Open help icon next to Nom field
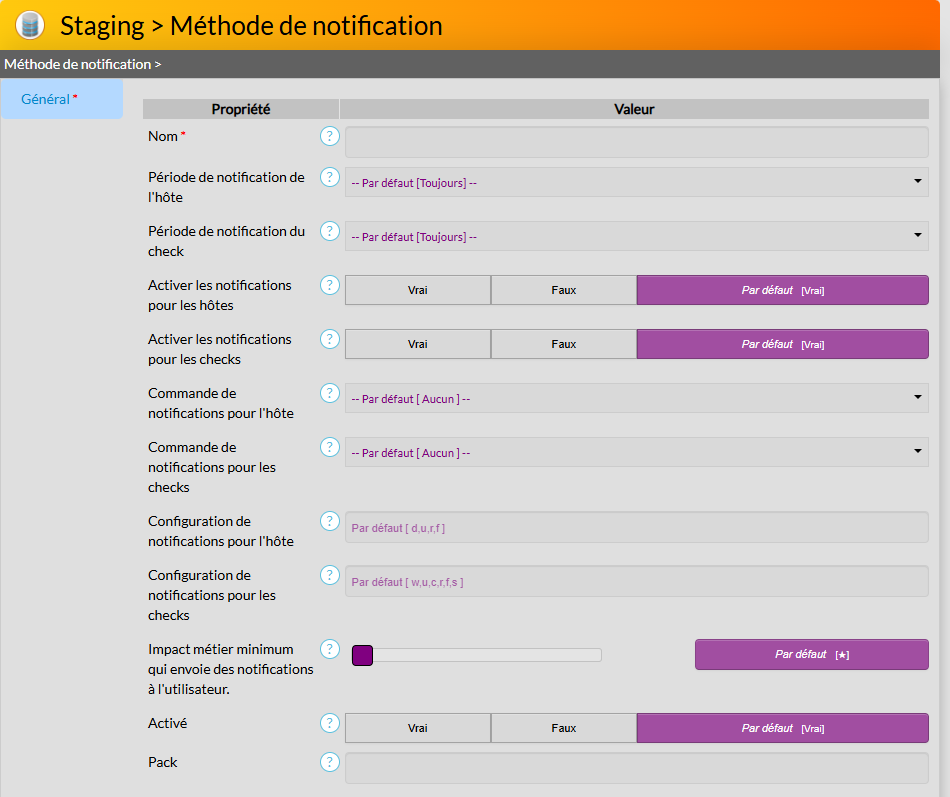Screen dimensions: 950x797 coord(330,136)
